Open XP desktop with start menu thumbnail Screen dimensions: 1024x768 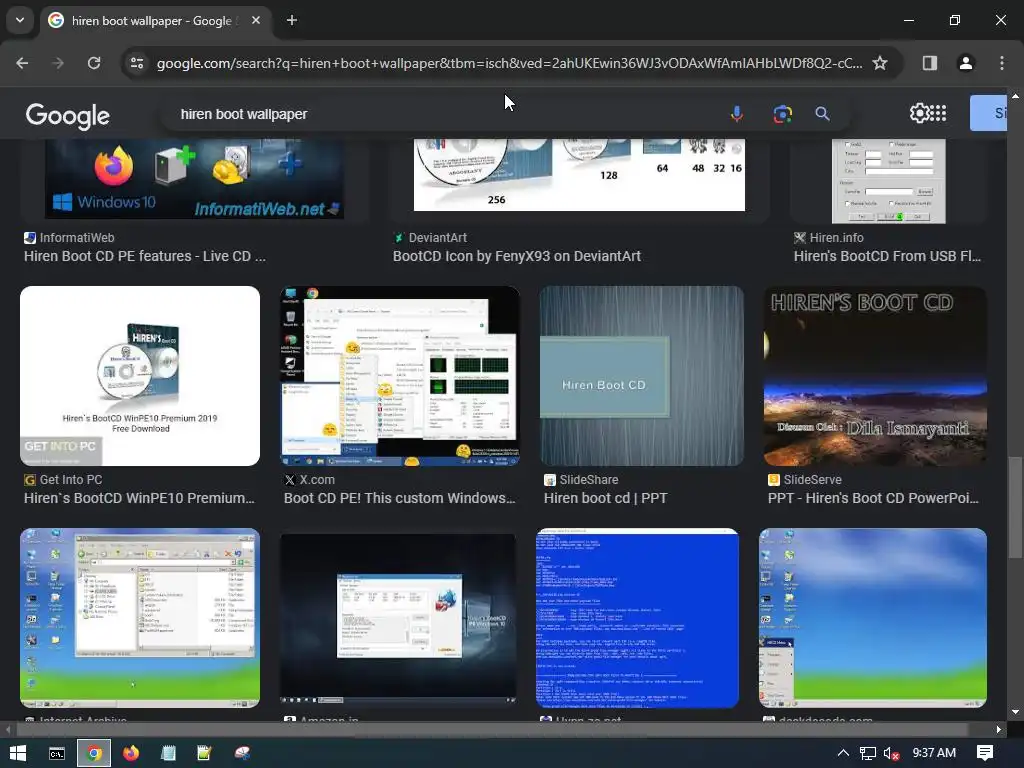tap(872, 618)
